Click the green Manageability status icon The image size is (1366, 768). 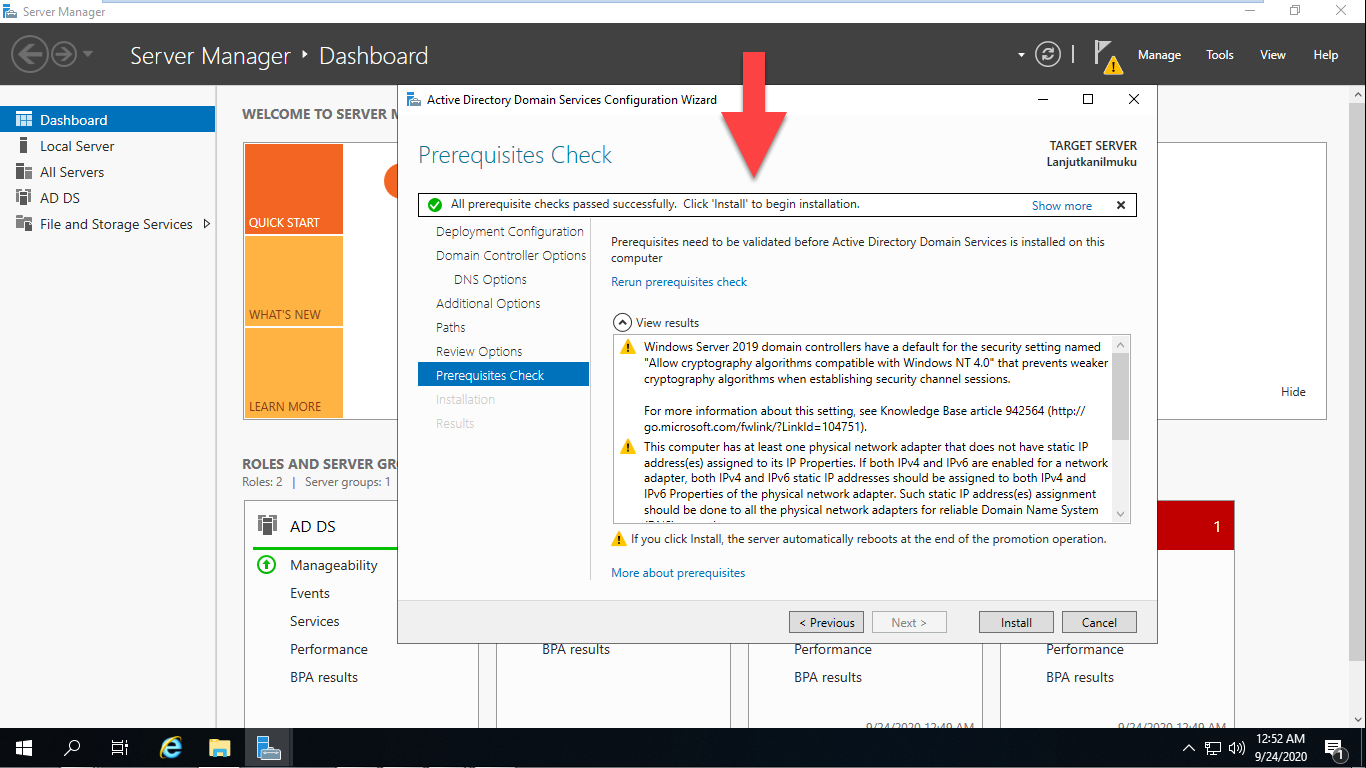(266, 565)
